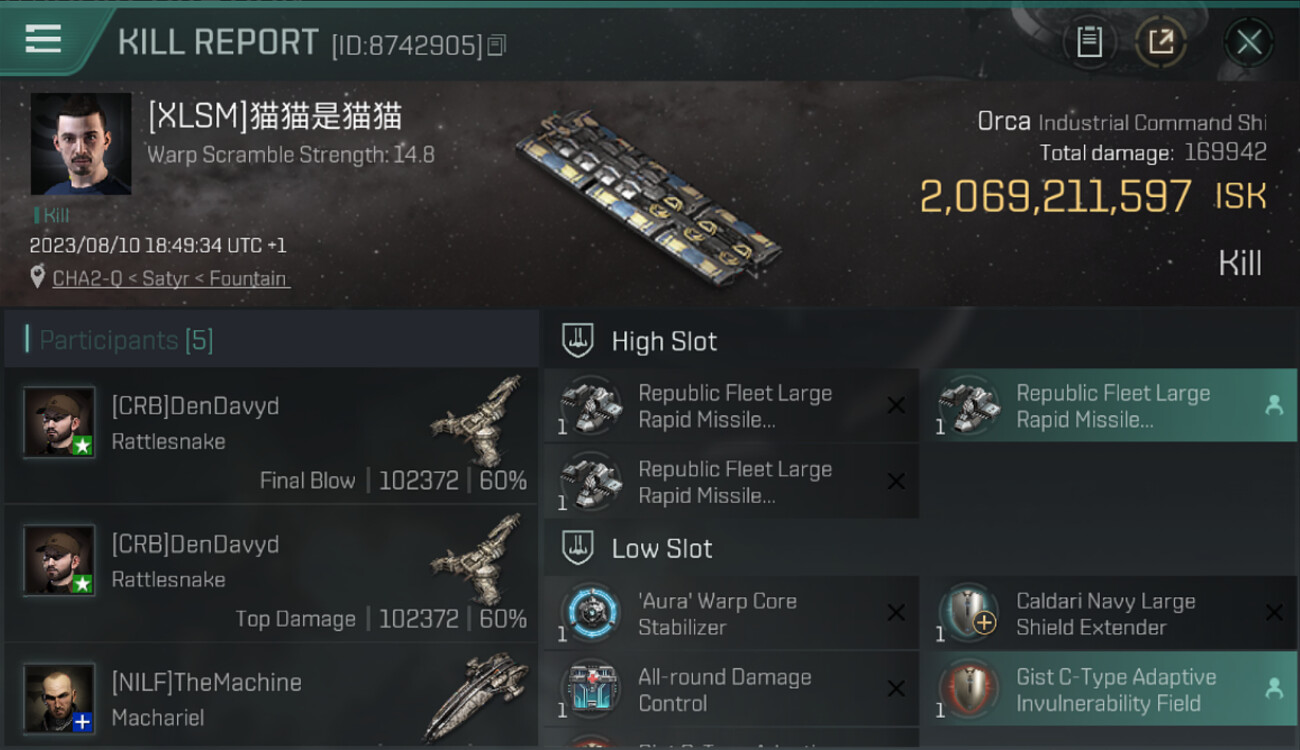1300x750 pixels.
Task: Select the Caldari Navy Large Shield Extender icon
Action: 969,613
